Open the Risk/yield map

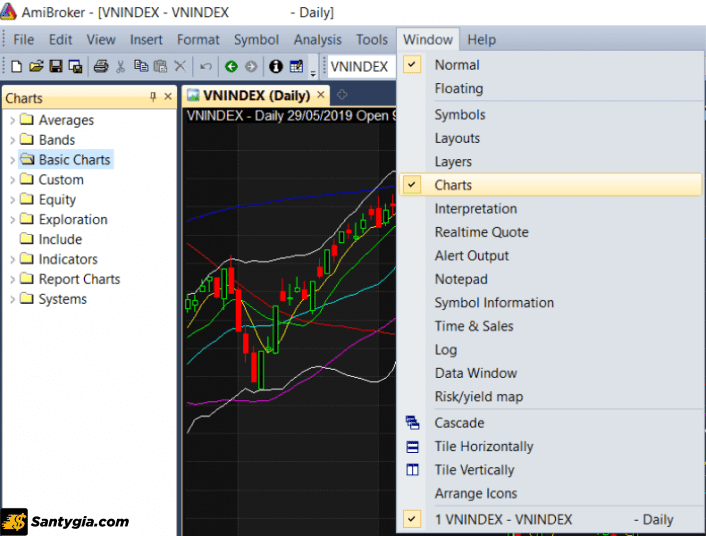[550, 396]
